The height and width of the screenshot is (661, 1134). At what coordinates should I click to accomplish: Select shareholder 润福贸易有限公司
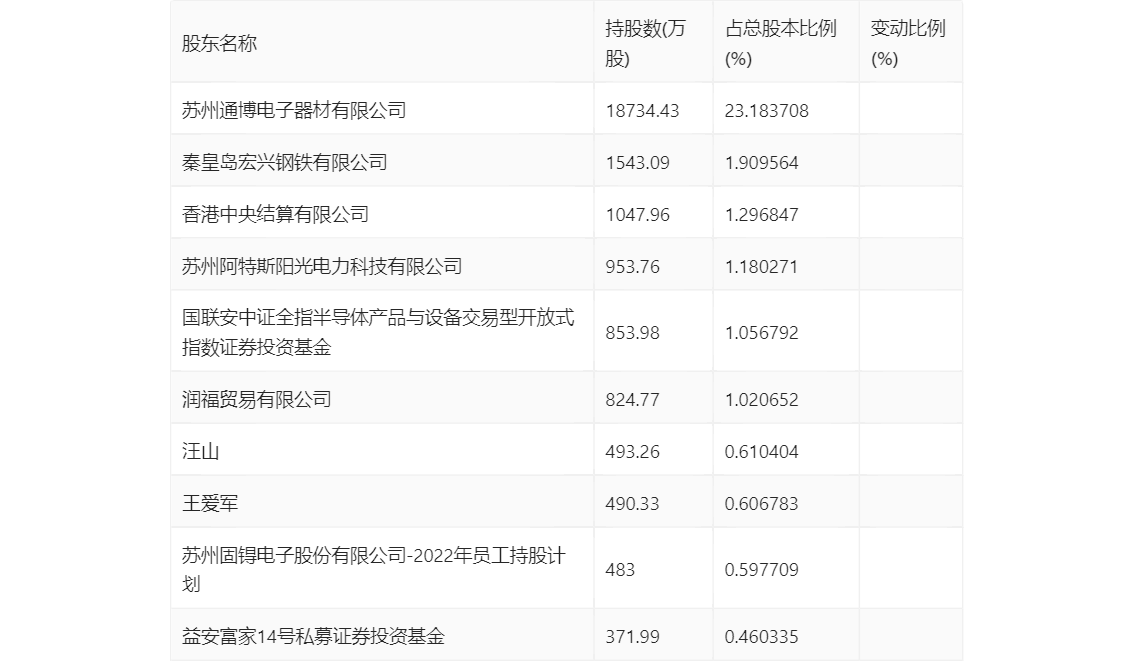[x=256, y=399]
